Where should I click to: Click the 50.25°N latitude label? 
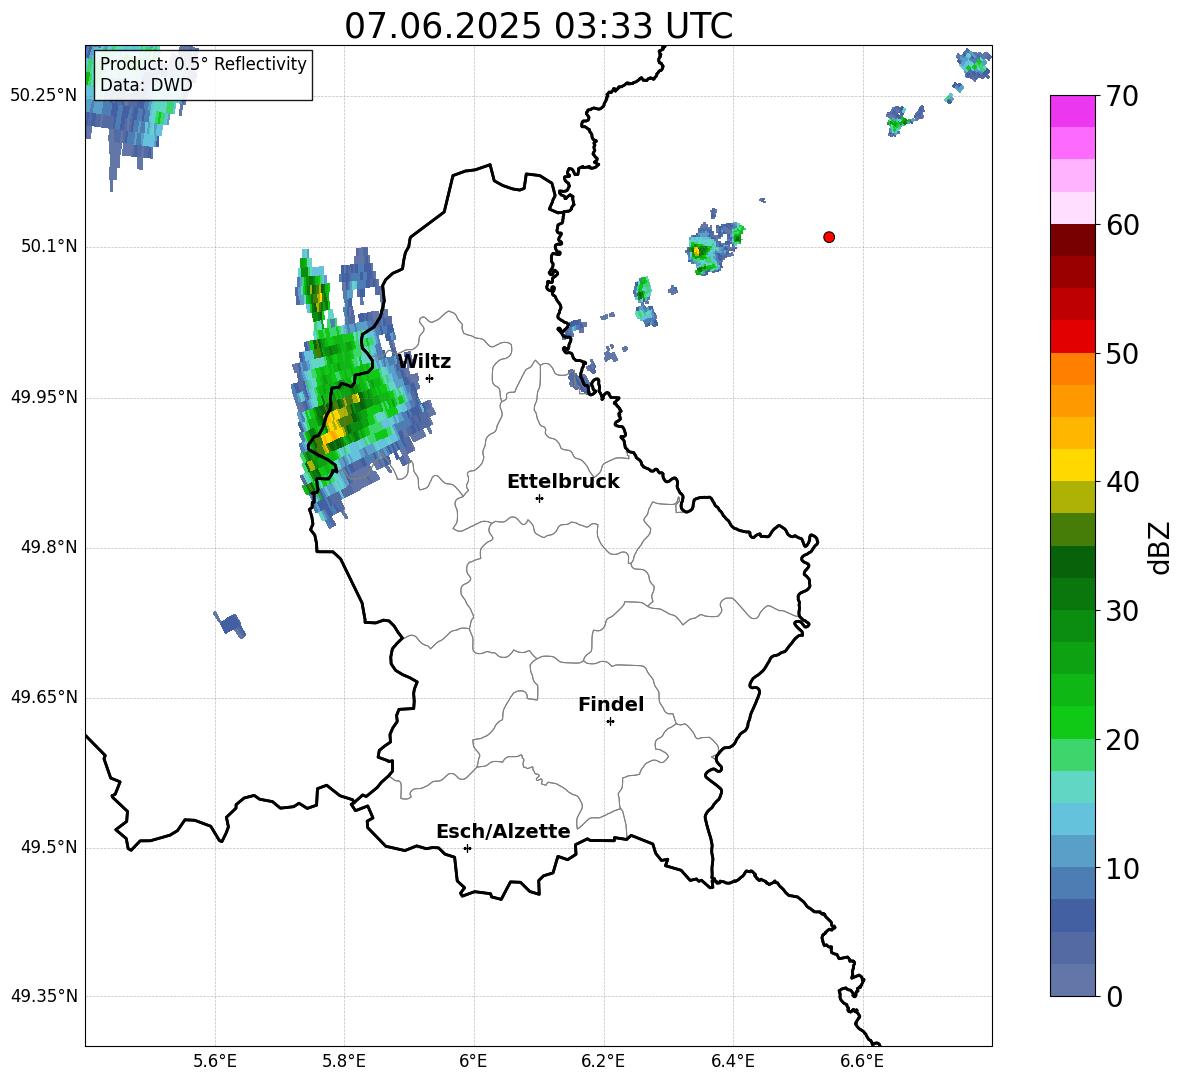[44, 96]
